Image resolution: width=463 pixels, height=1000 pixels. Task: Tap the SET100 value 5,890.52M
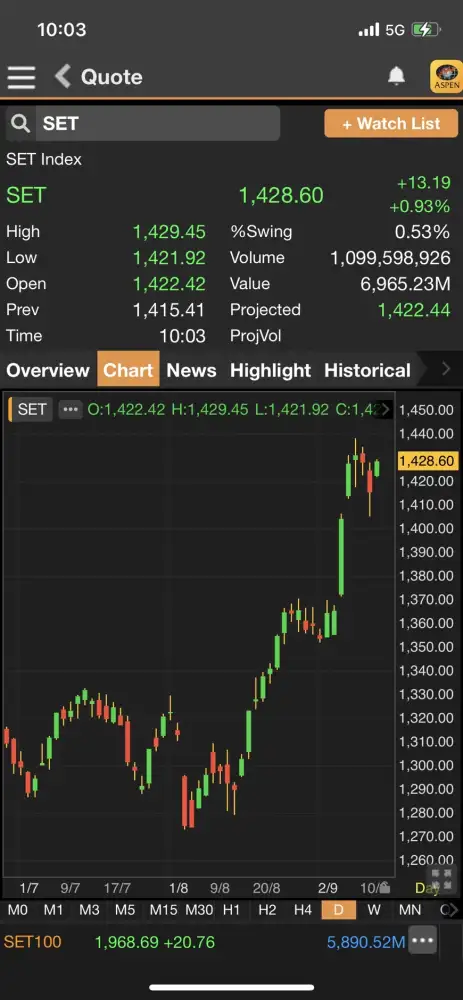(x=366, y=942)
